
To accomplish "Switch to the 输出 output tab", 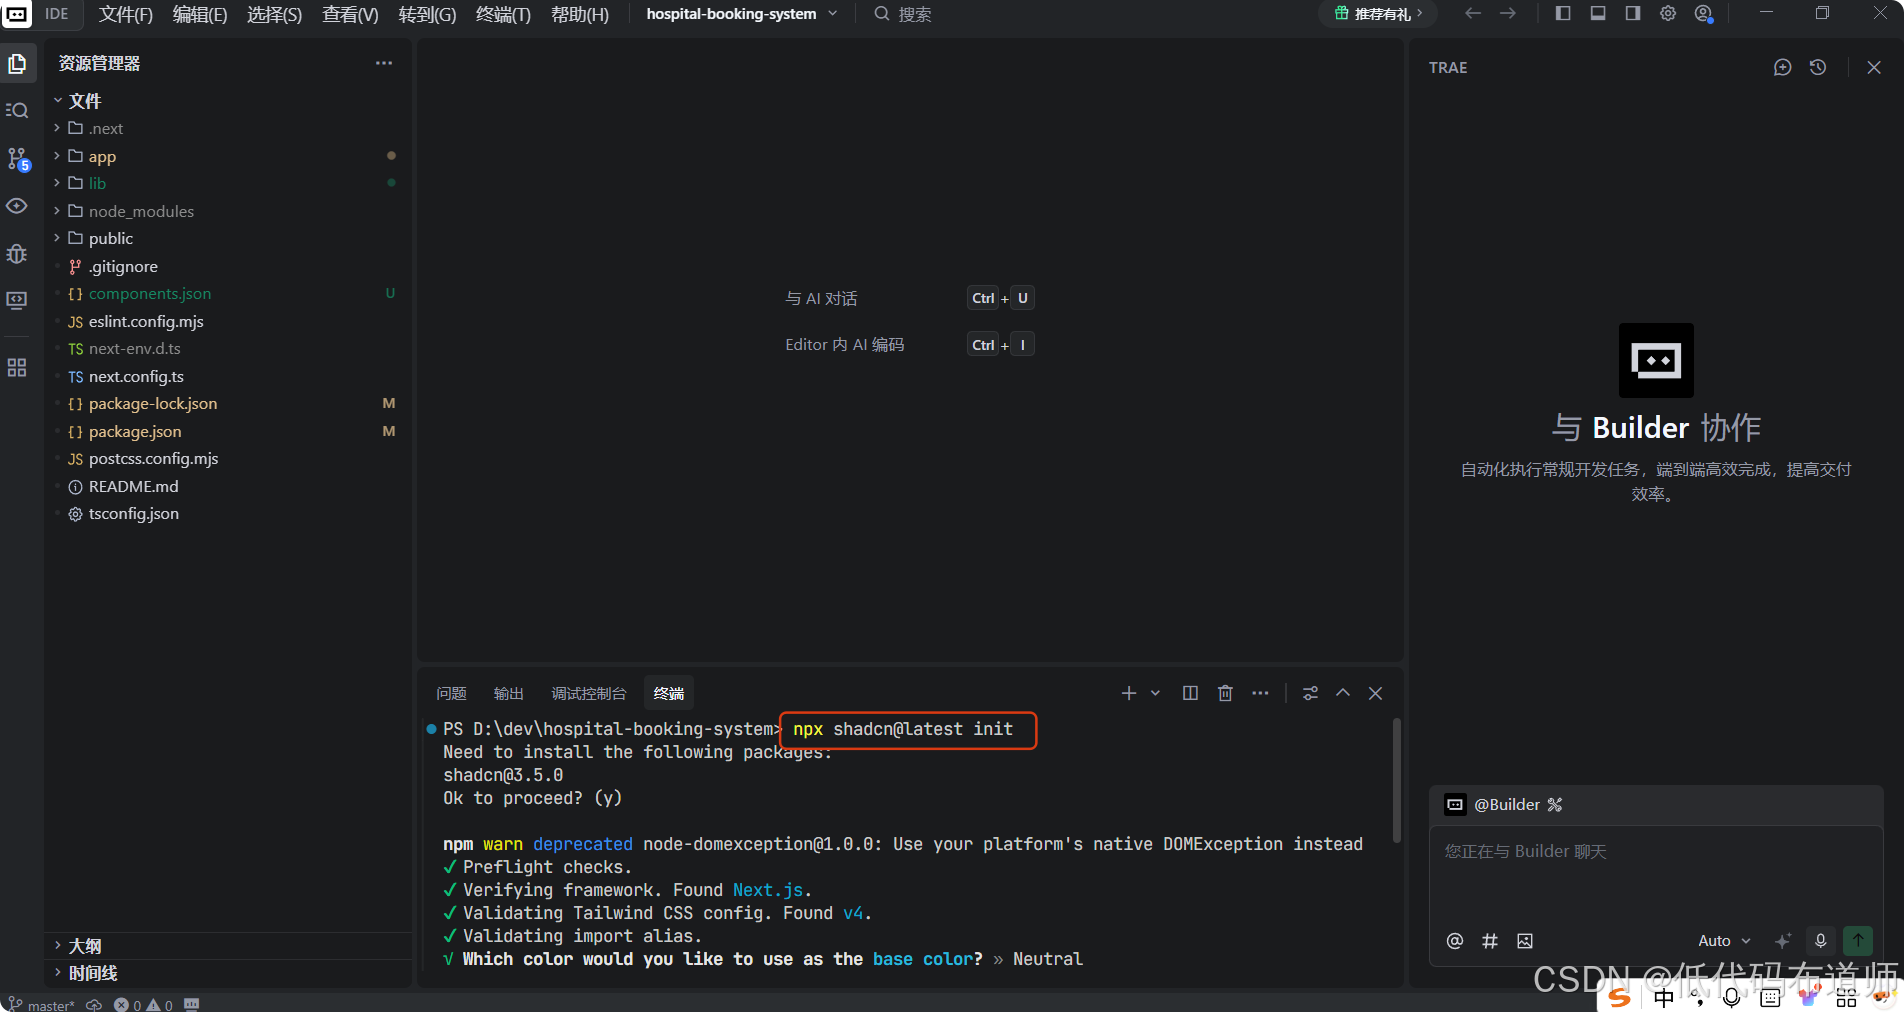I will tap(508, 693).
